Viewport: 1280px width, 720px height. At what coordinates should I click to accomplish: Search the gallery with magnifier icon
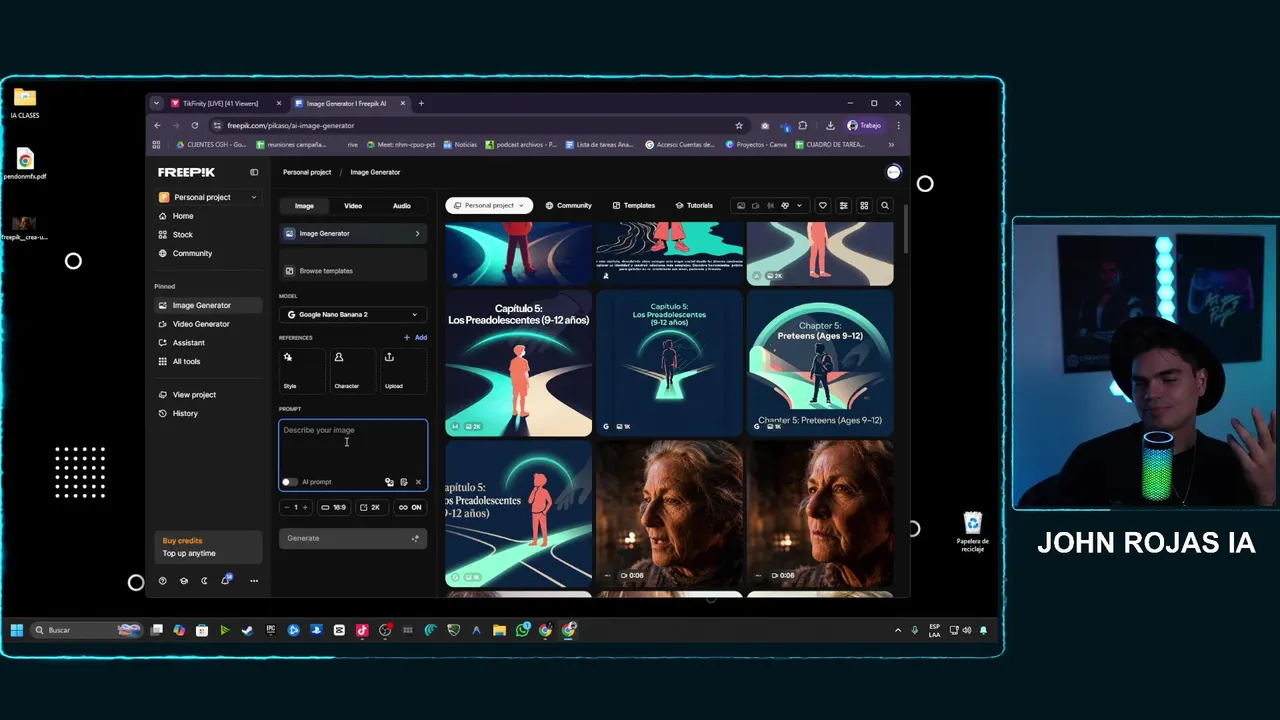pos(885,206)
